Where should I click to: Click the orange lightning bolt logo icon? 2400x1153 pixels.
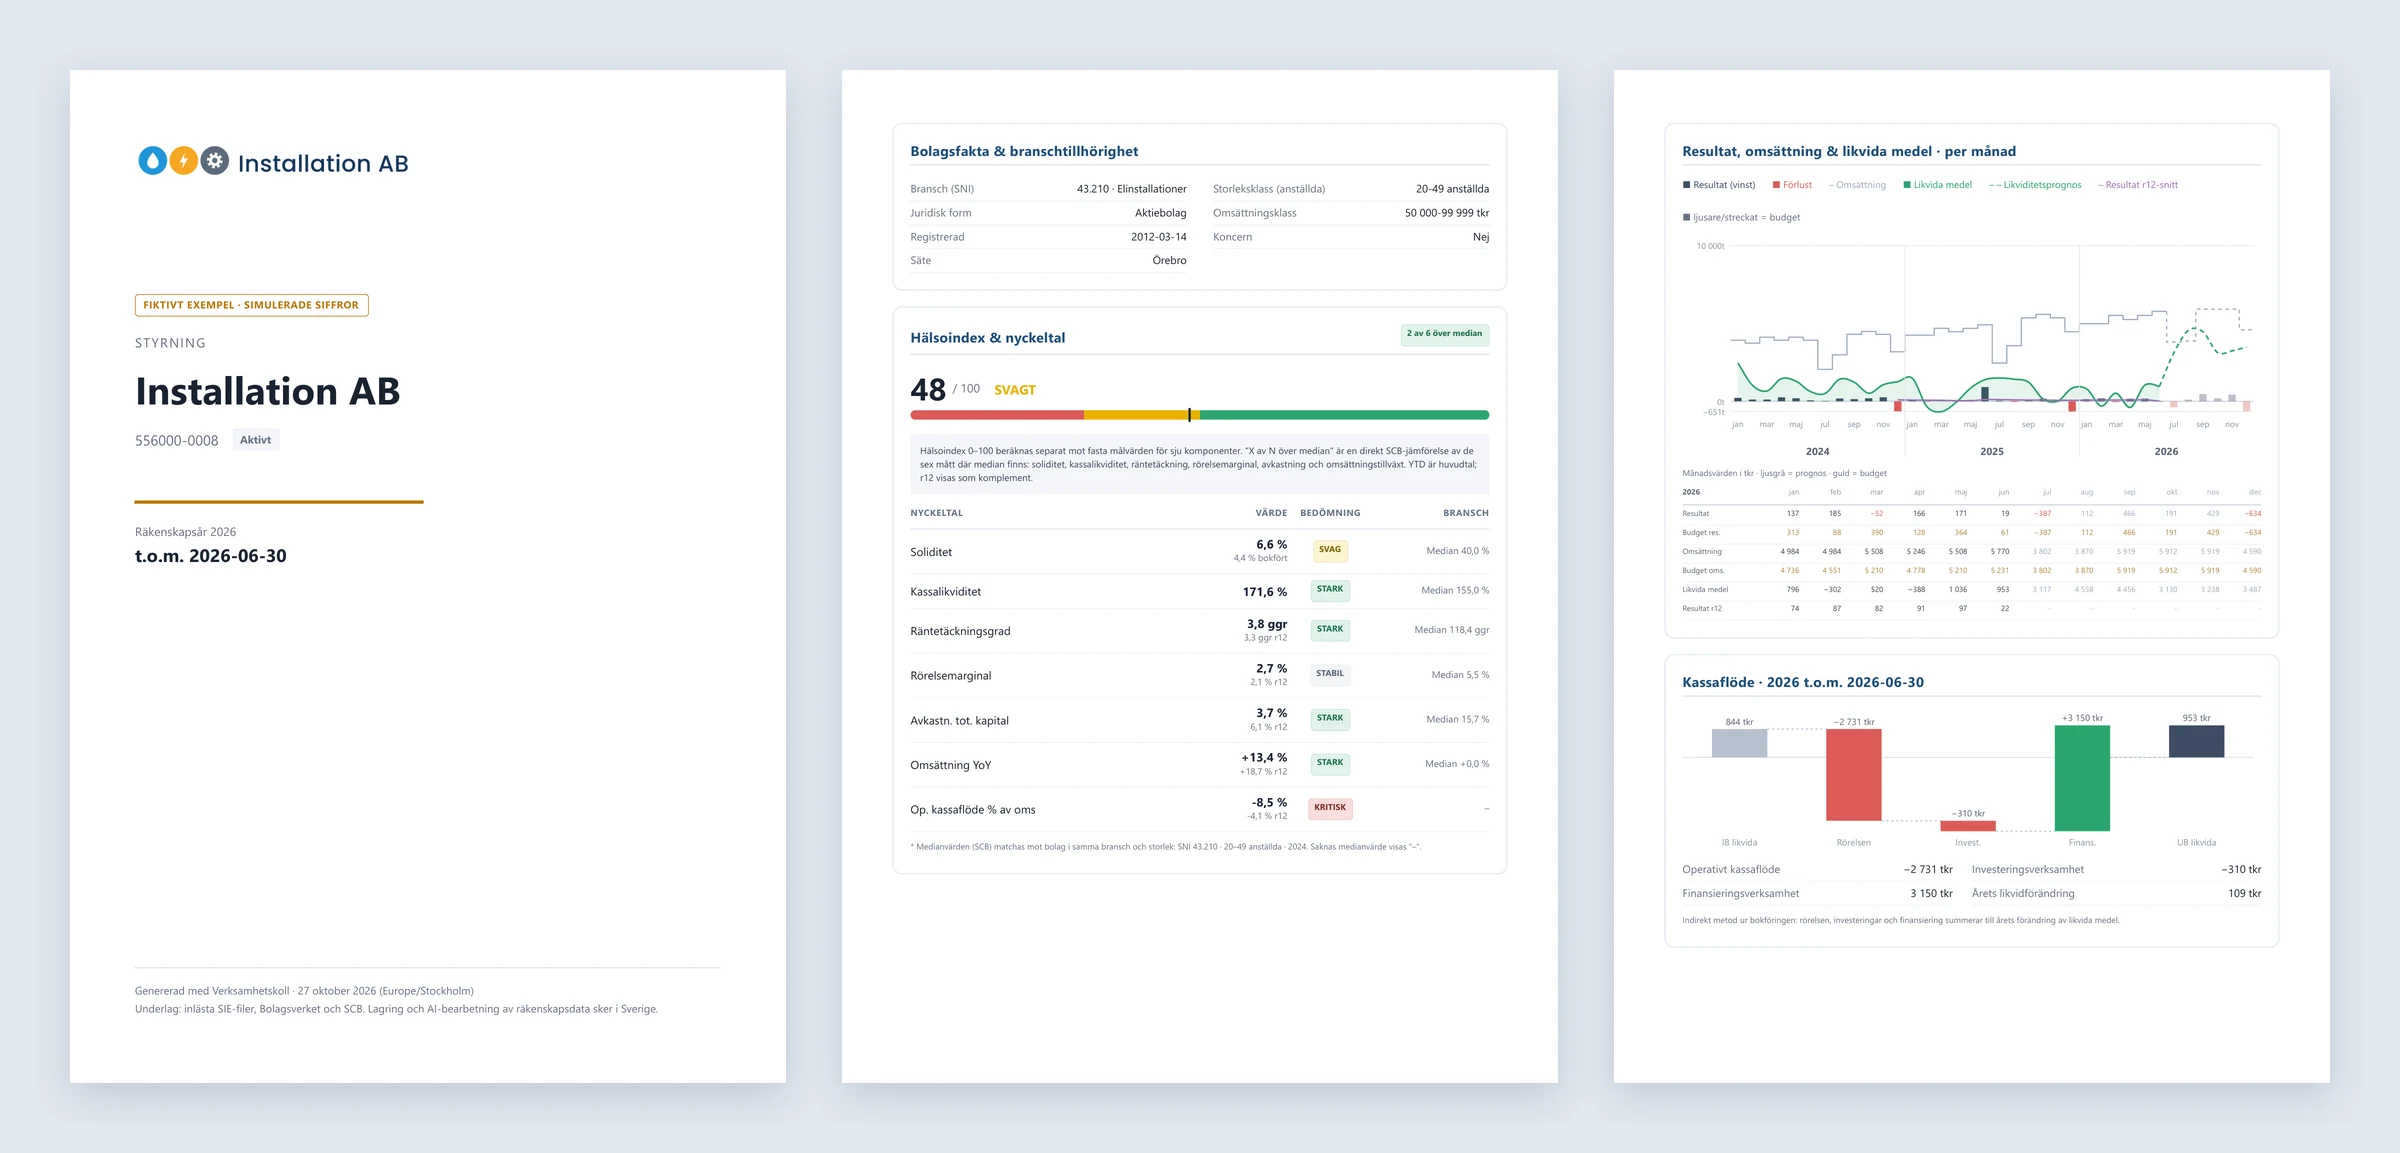(183, 160)
